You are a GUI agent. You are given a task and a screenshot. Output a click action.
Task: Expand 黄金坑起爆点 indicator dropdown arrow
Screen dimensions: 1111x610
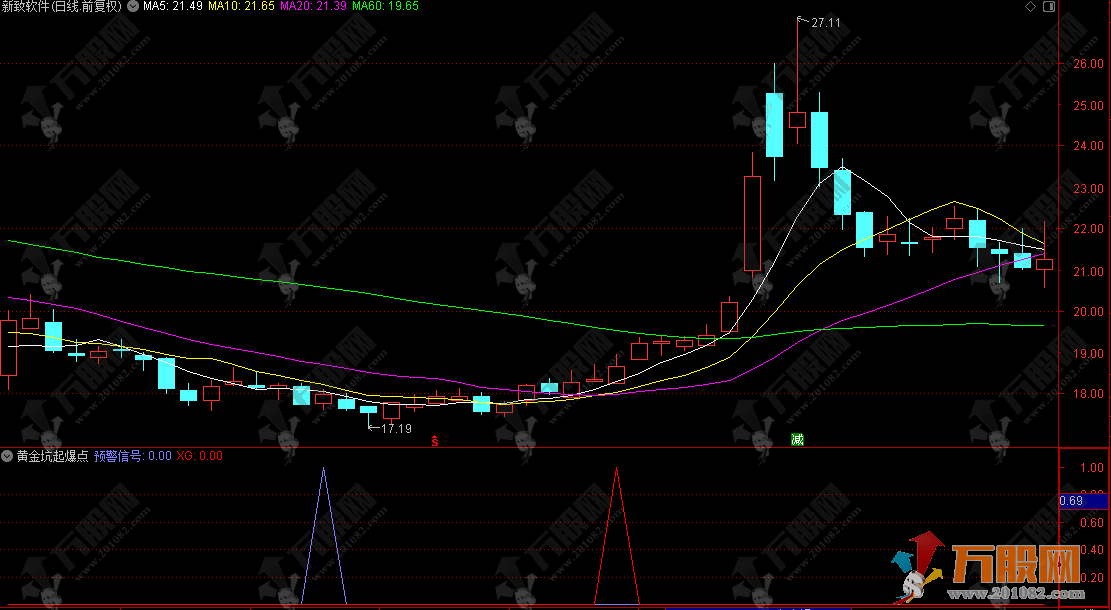(7, 456)
